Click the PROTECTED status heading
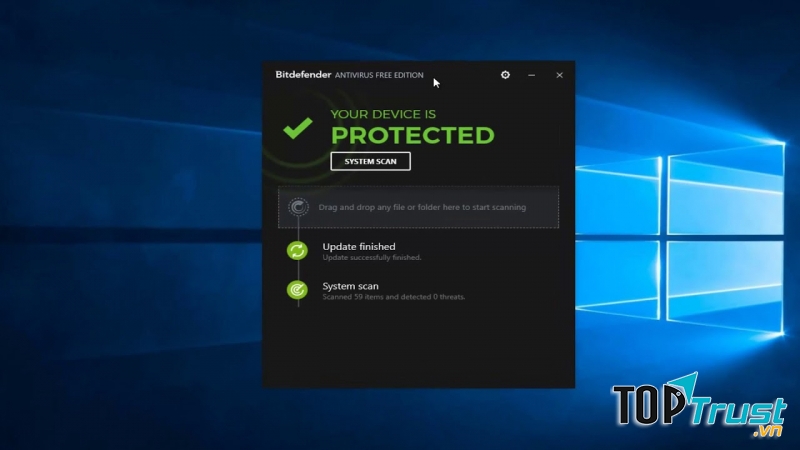This screenshot has height=450, width=800. tap(413, 135)
